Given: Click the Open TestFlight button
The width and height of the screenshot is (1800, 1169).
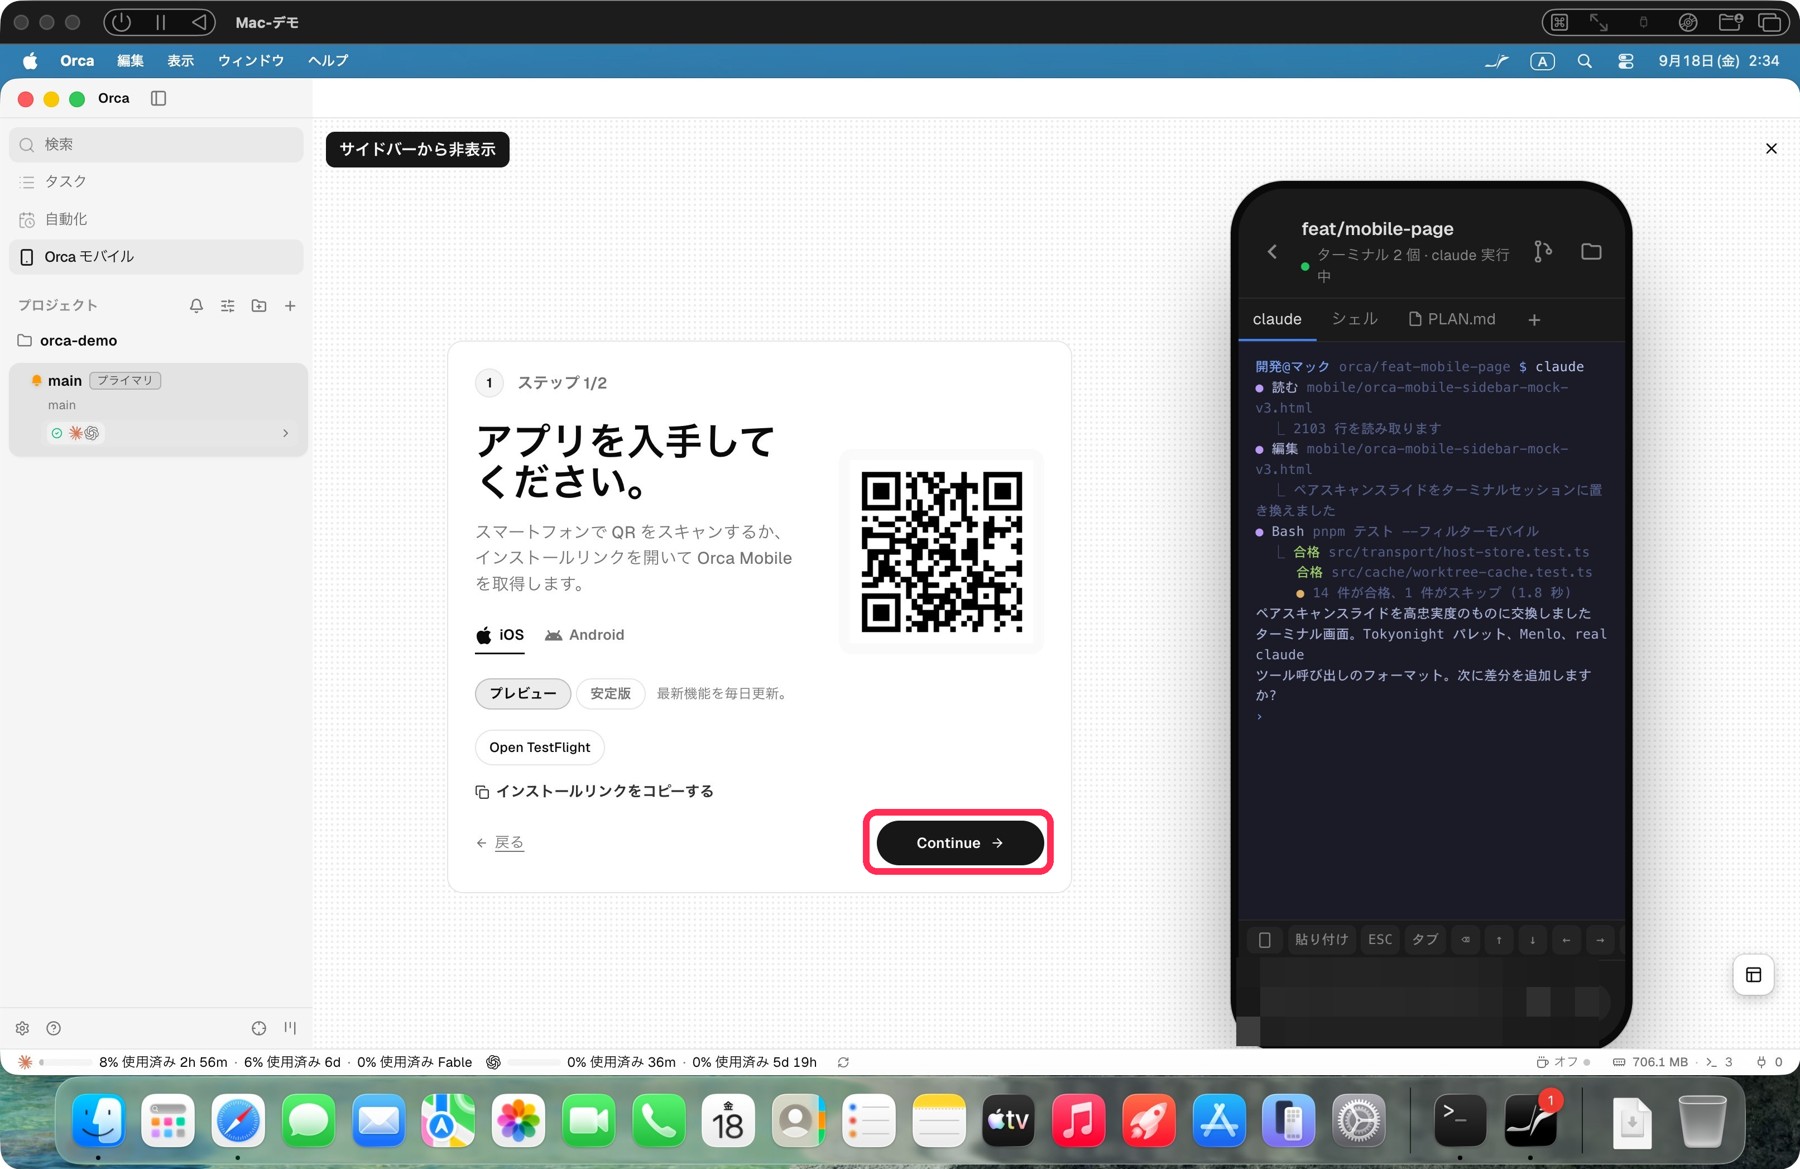Looking at the screenshot, I should pyautogui.click(x=540, y=747).
